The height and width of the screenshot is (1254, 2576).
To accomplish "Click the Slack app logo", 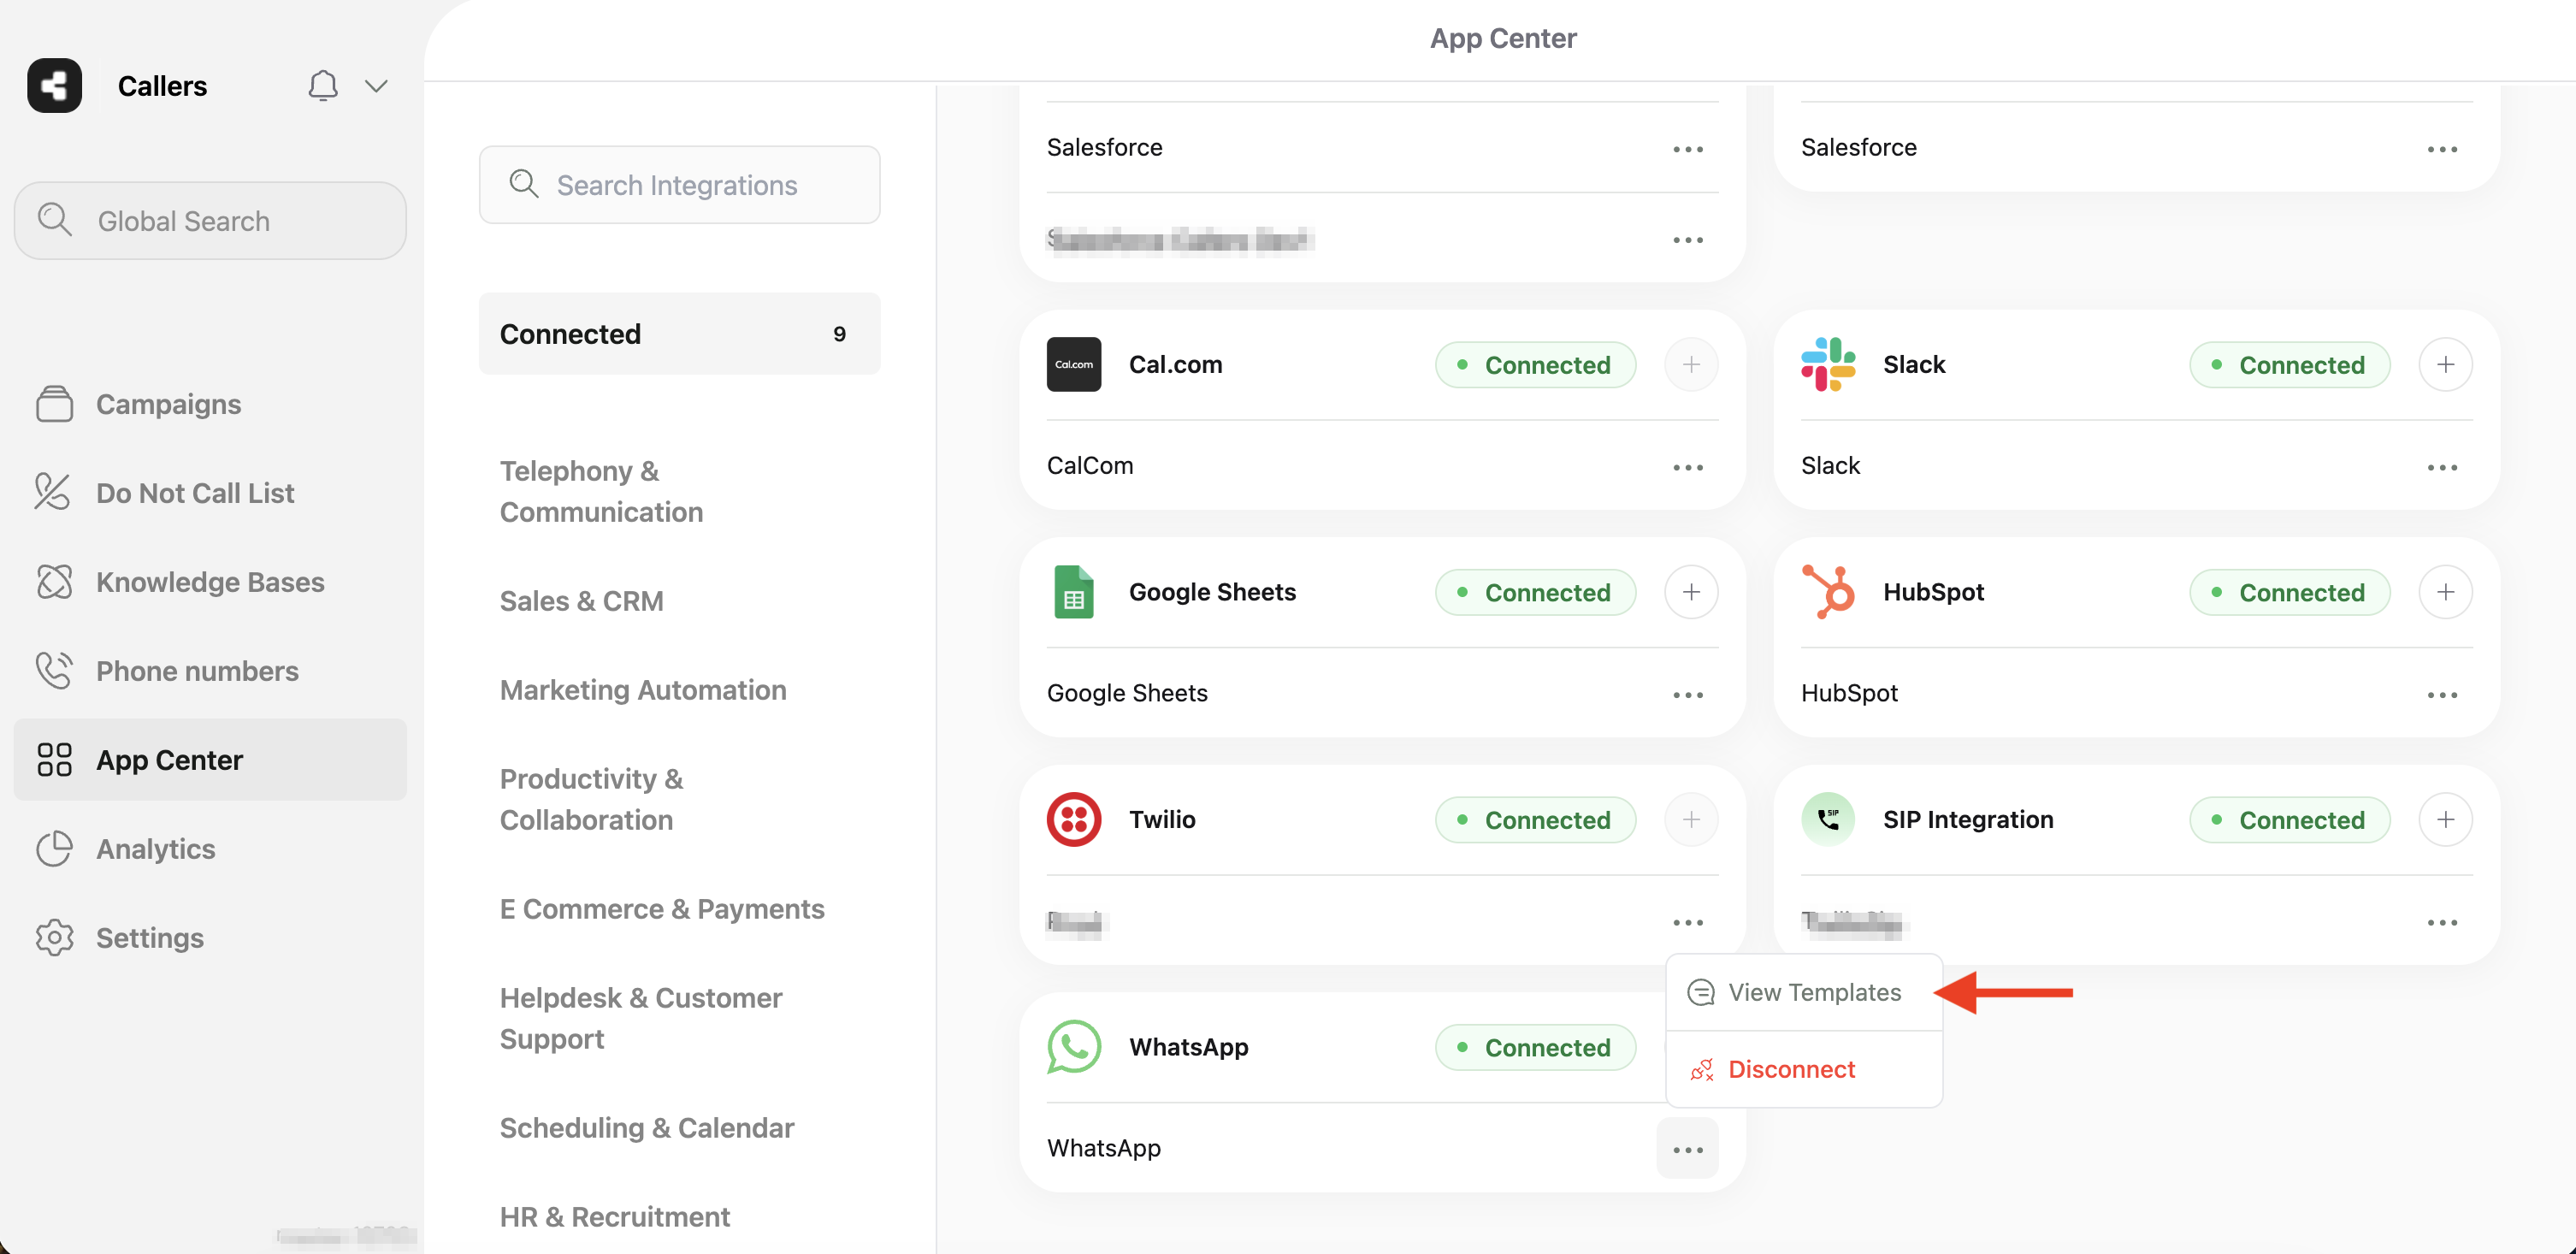I will [1828, 364].
